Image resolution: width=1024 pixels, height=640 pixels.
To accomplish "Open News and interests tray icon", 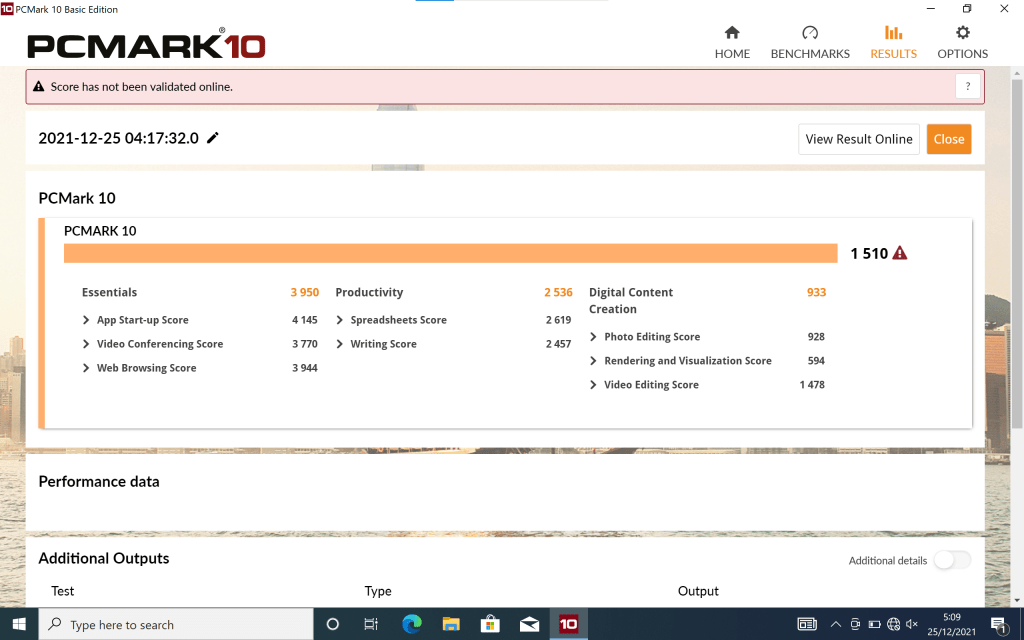I will click(807, 624).
